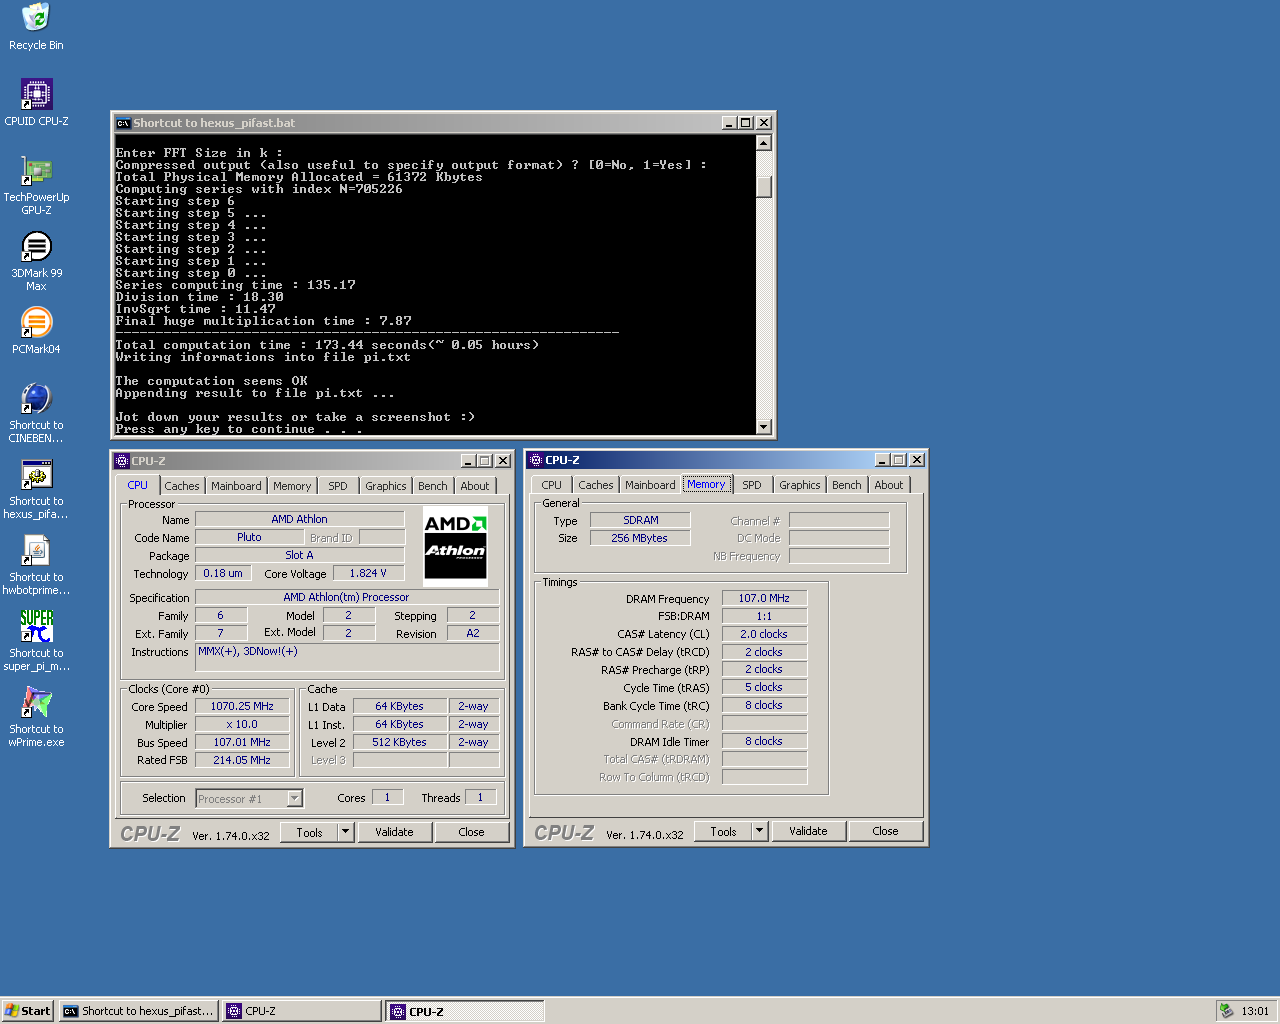
Task: Click the console window's title bar system icon
Action: (123, 123)
